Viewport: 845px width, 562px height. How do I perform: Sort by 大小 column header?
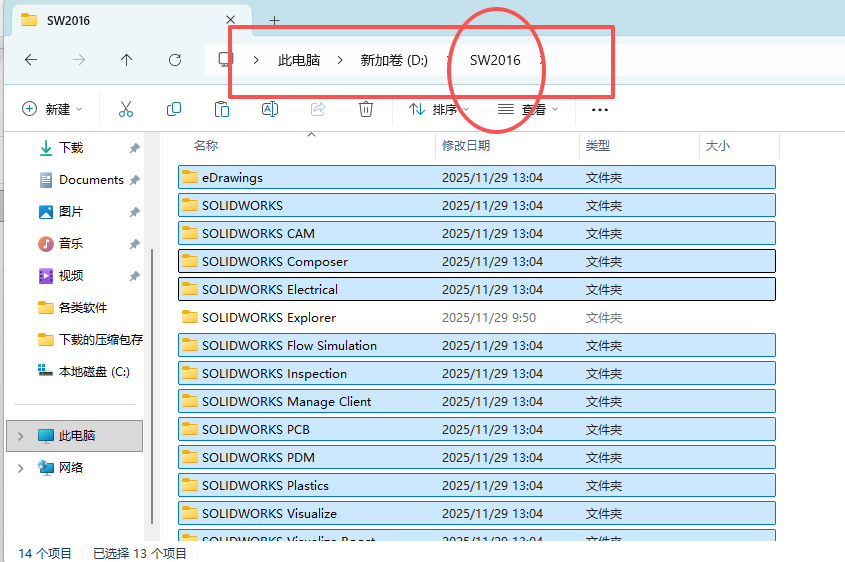[717, 145]
